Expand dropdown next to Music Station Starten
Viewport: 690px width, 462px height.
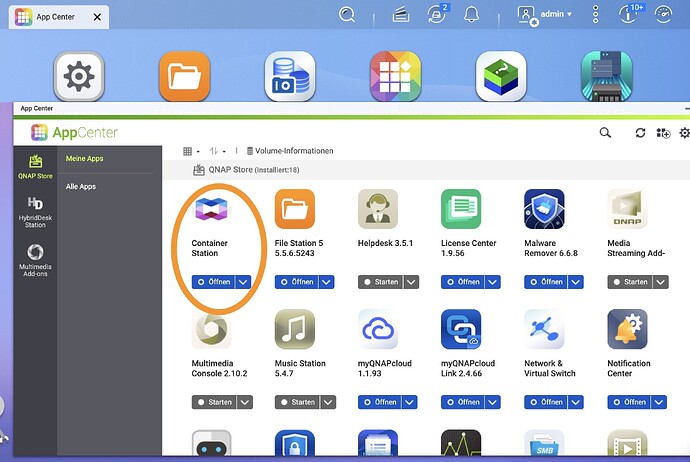(328, 402)
